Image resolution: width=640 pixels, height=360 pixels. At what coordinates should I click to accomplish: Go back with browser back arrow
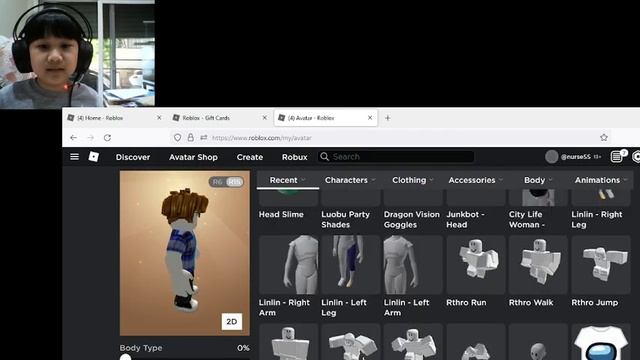click(x=73, y=138)
